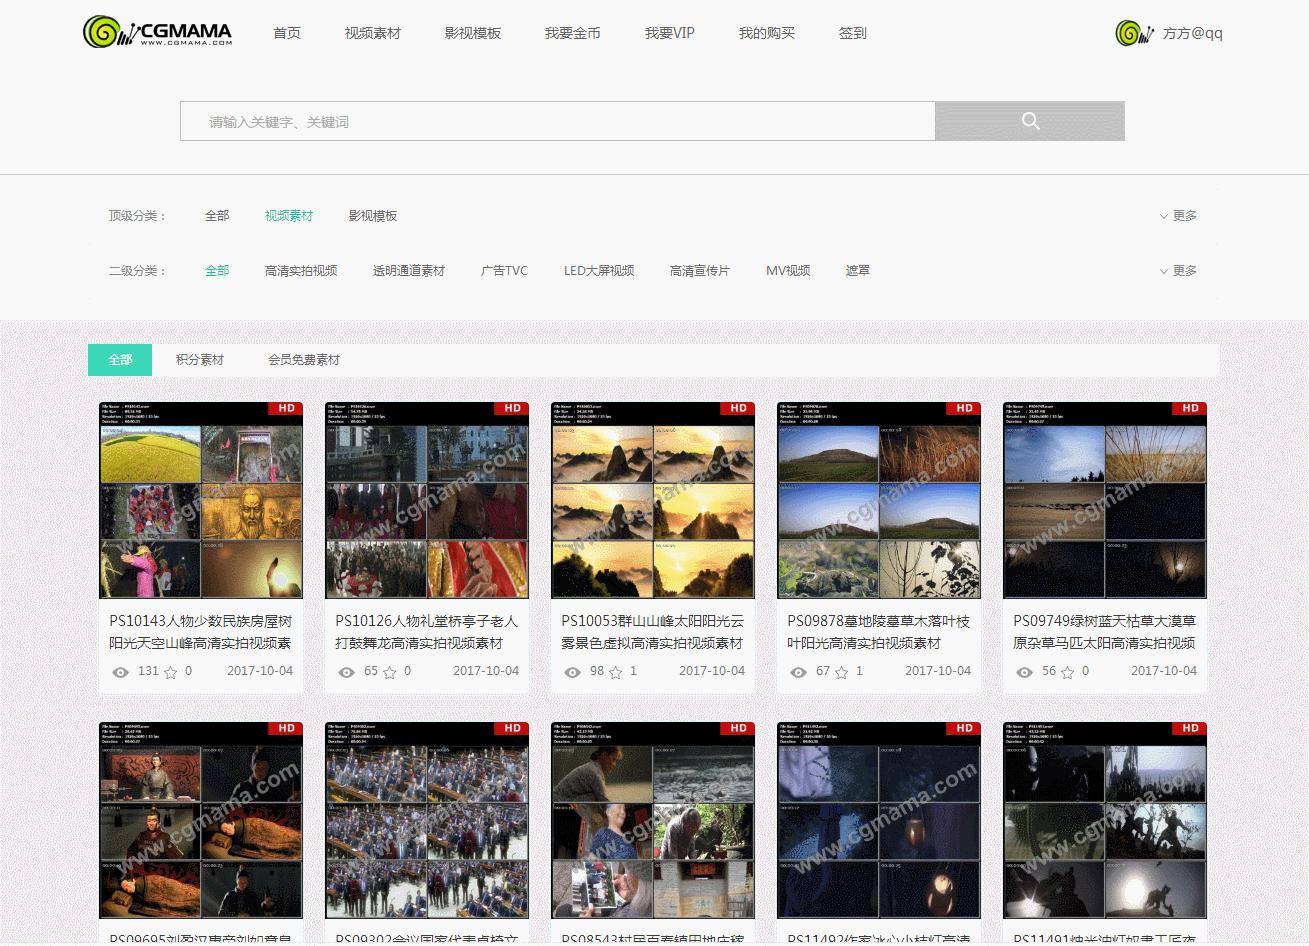This screenshot has height=946, width=1309.
Task: Click the eye views icon on PS10143 card
Action: tap(122, 671)
